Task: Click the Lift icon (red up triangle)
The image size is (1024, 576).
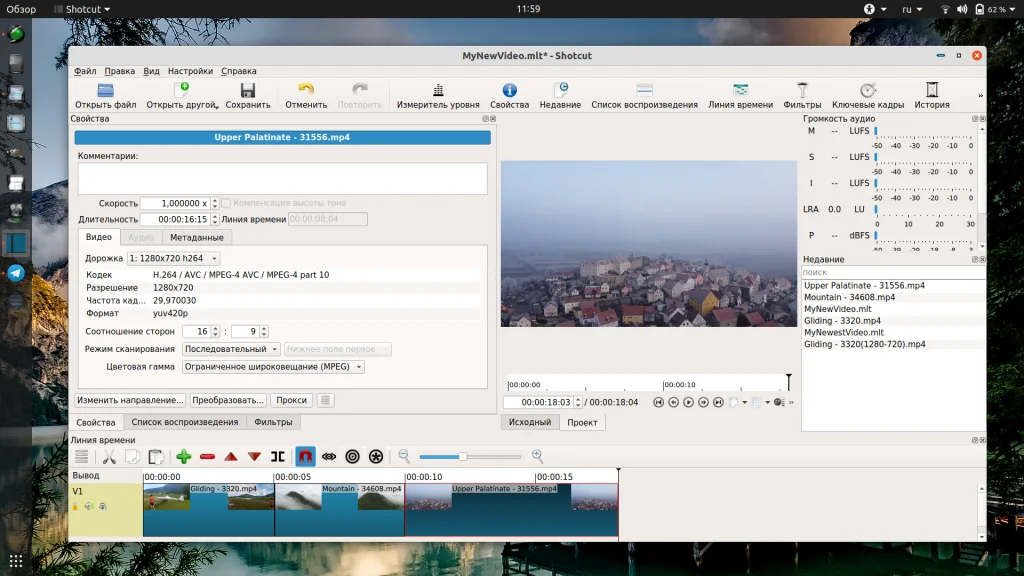Action: pos(231,457)
